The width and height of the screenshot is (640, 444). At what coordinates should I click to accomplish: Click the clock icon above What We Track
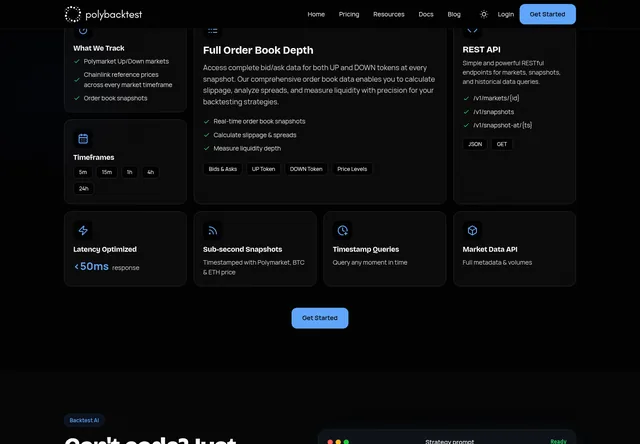[83, 31]
